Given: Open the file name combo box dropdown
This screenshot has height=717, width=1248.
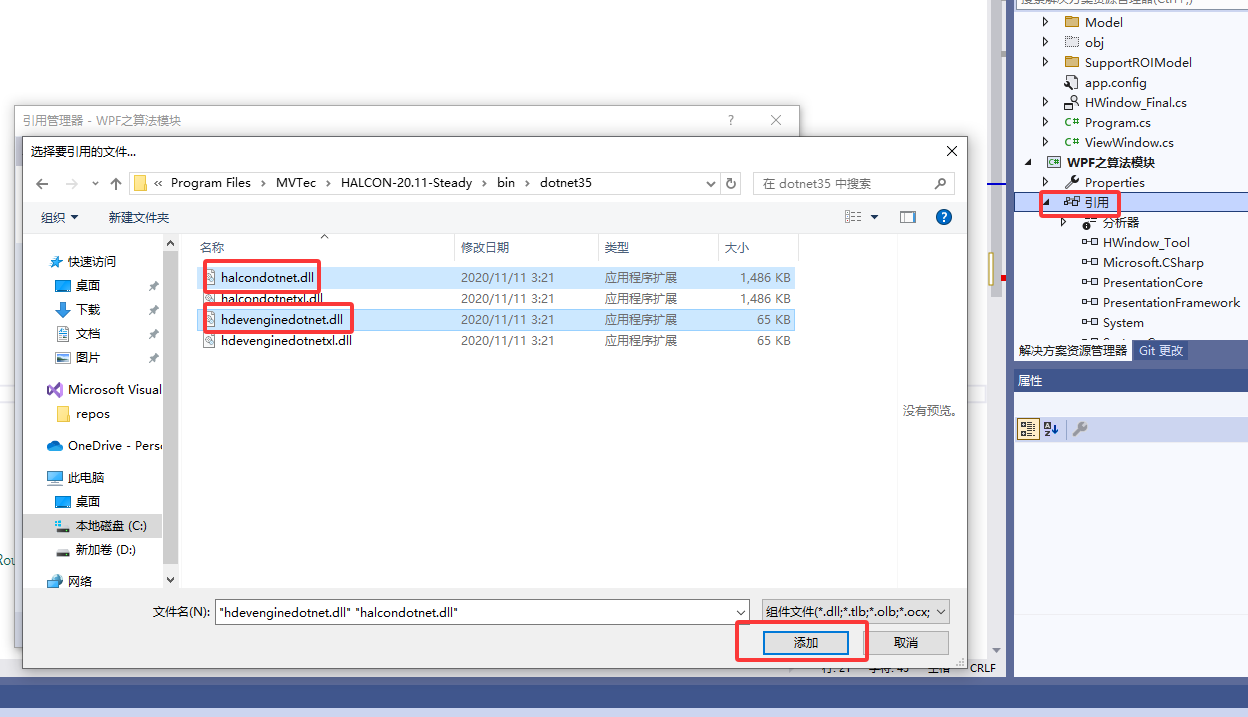Looking at the screenshot, I should (740, 610).
